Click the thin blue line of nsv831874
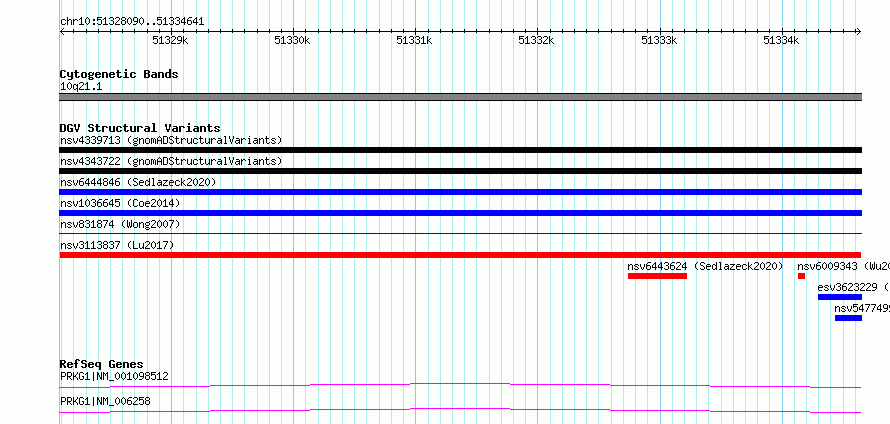890x424 pixels. click(x=460, y=233)
